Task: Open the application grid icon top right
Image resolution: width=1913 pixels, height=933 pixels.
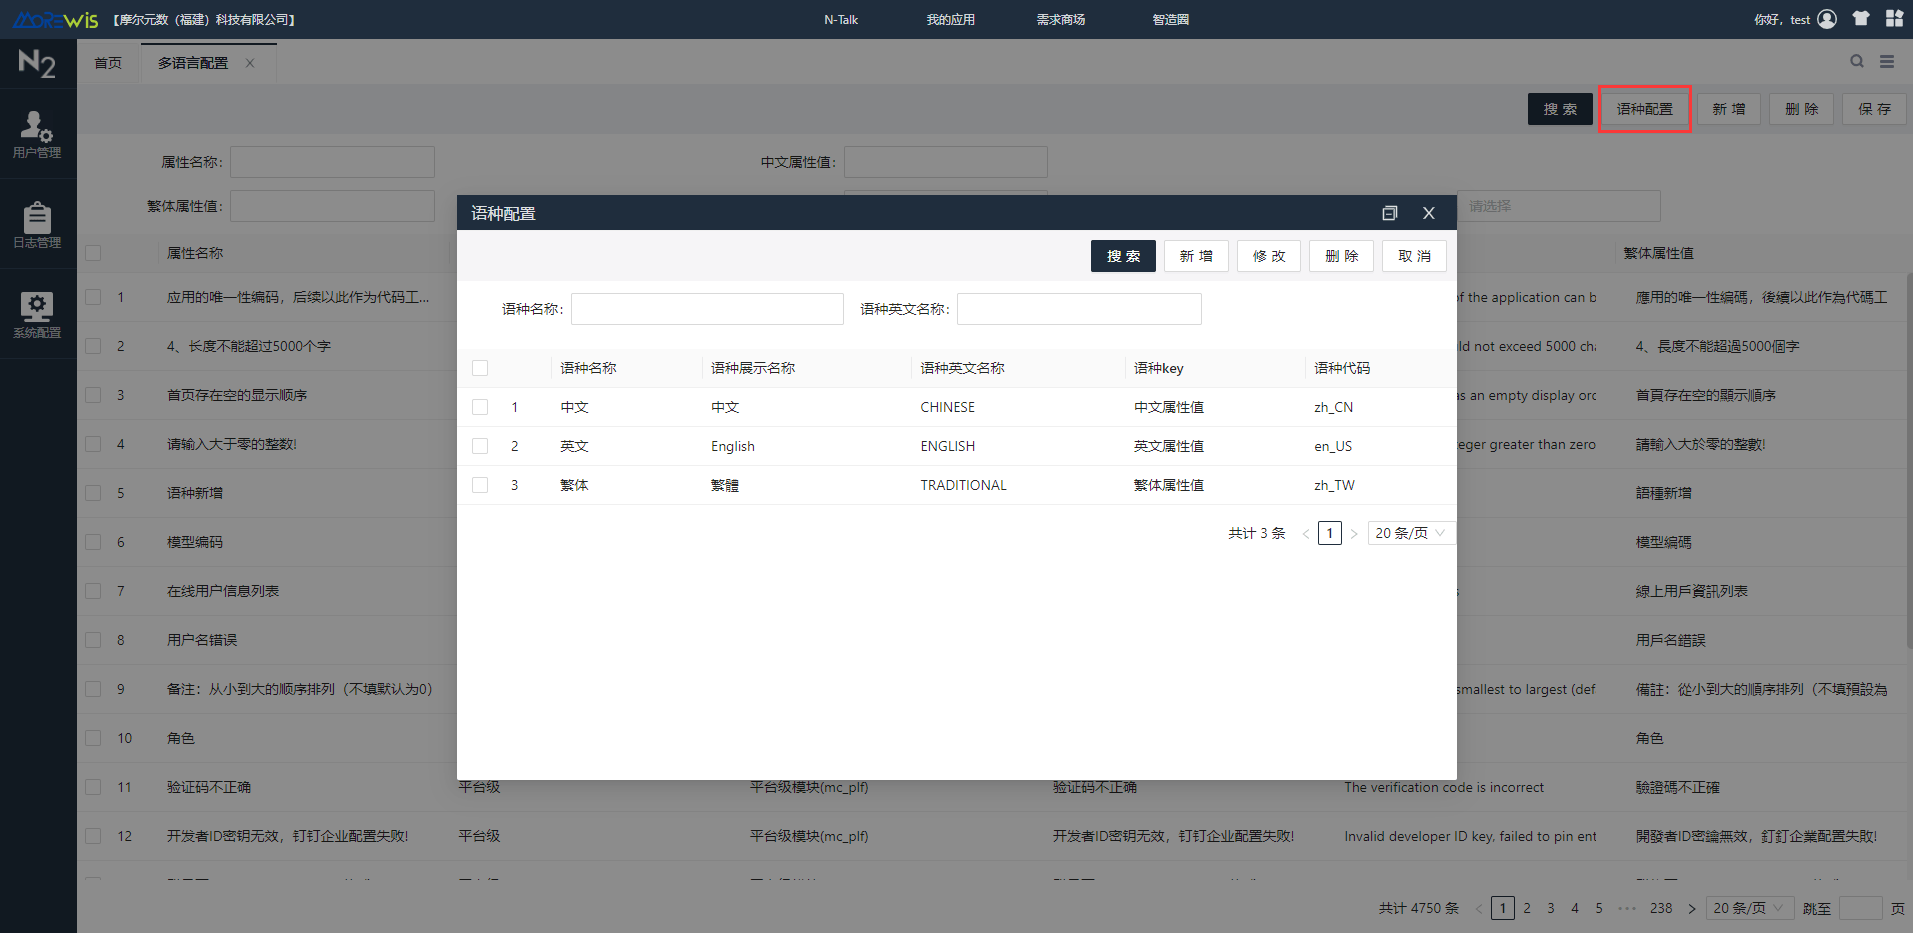Action: 1895,18
